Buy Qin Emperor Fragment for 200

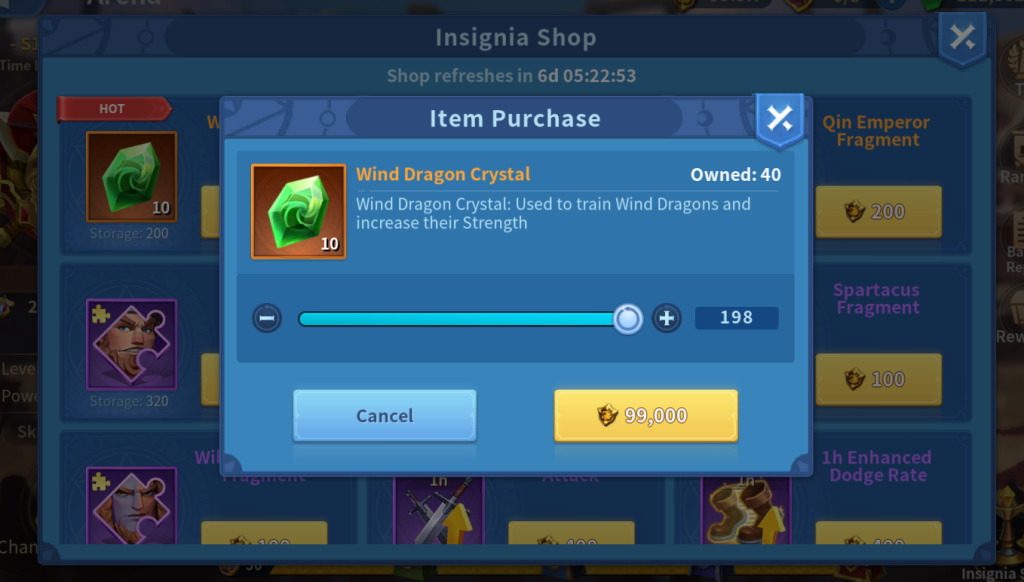tap(878, 211)
